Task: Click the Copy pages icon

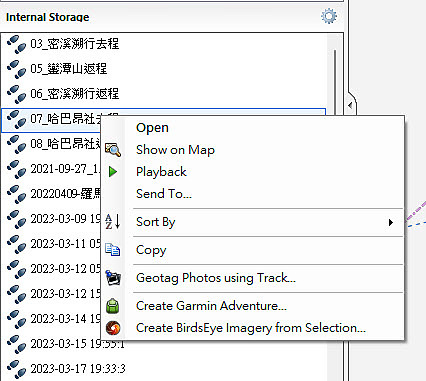Action: [x=113, y=249]
